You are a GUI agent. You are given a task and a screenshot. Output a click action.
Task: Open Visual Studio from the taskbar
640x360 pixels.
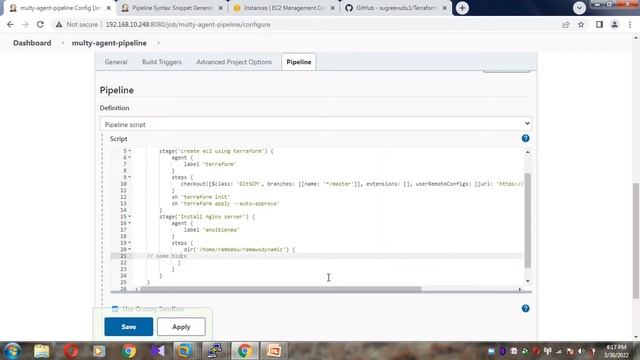pyautogui.click(x=158, y=351)
